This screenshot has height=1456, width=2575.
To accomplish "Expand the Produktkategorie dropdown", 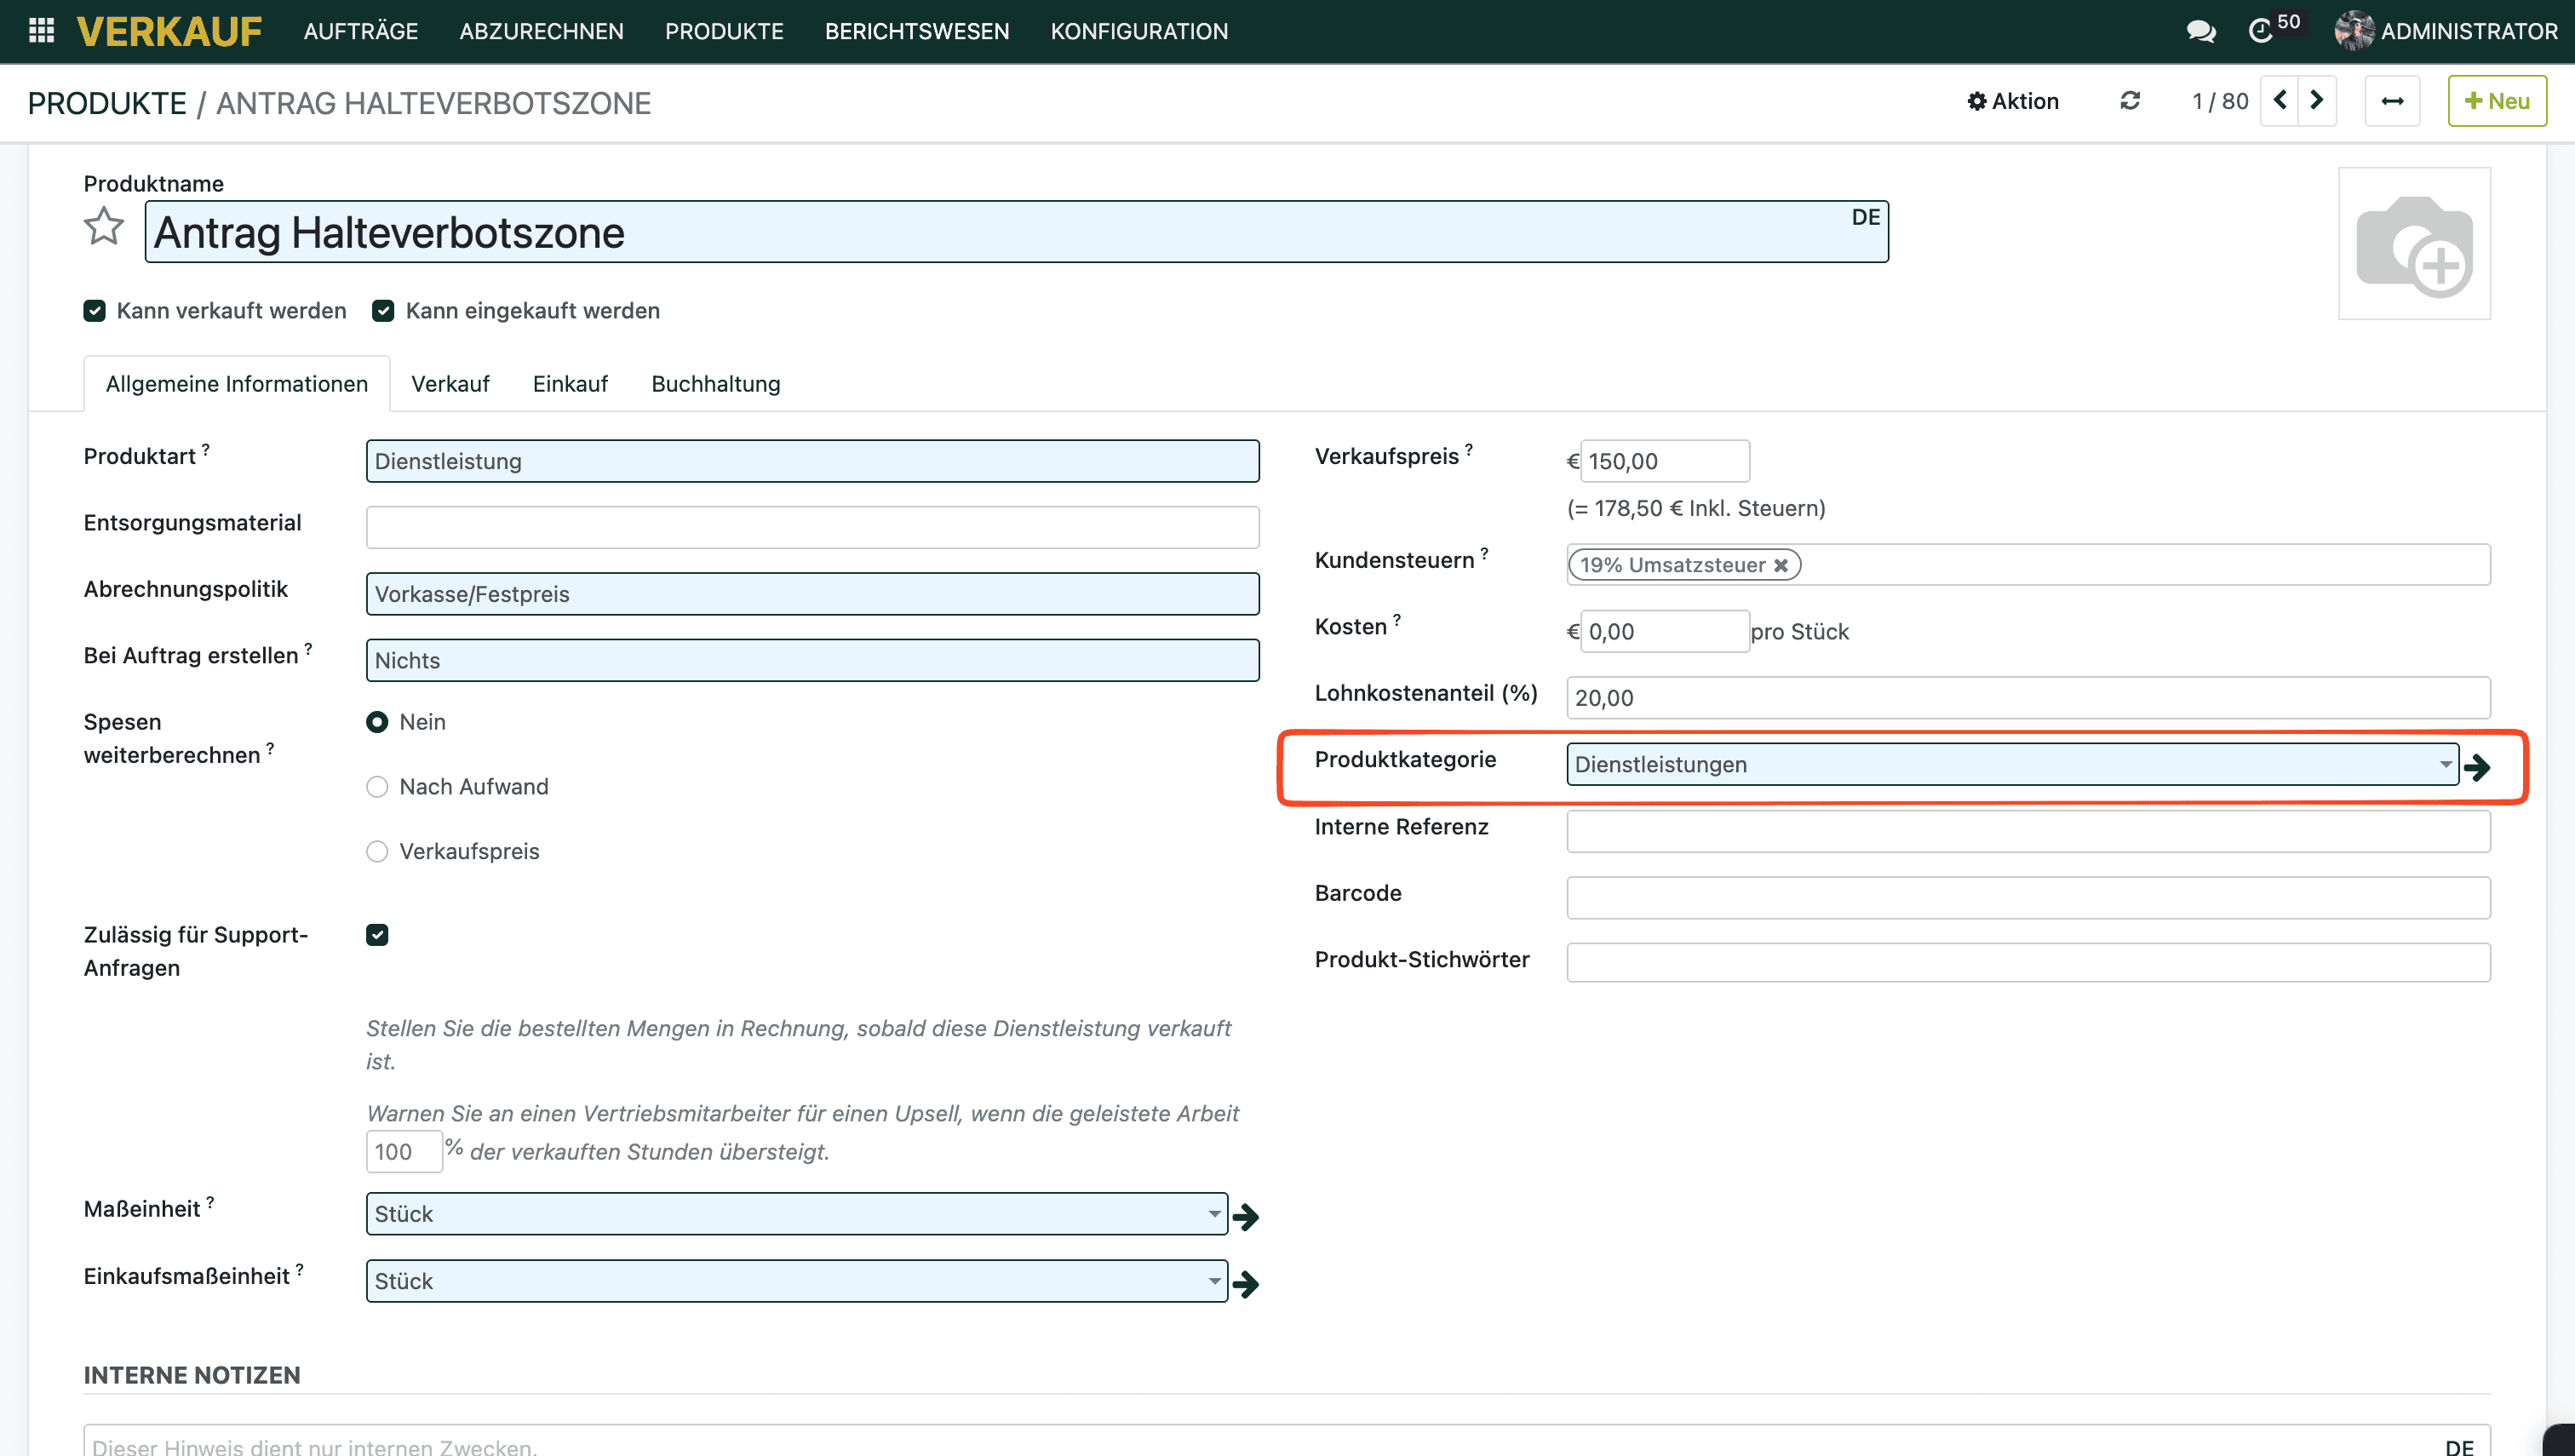I will [2445, 764].
